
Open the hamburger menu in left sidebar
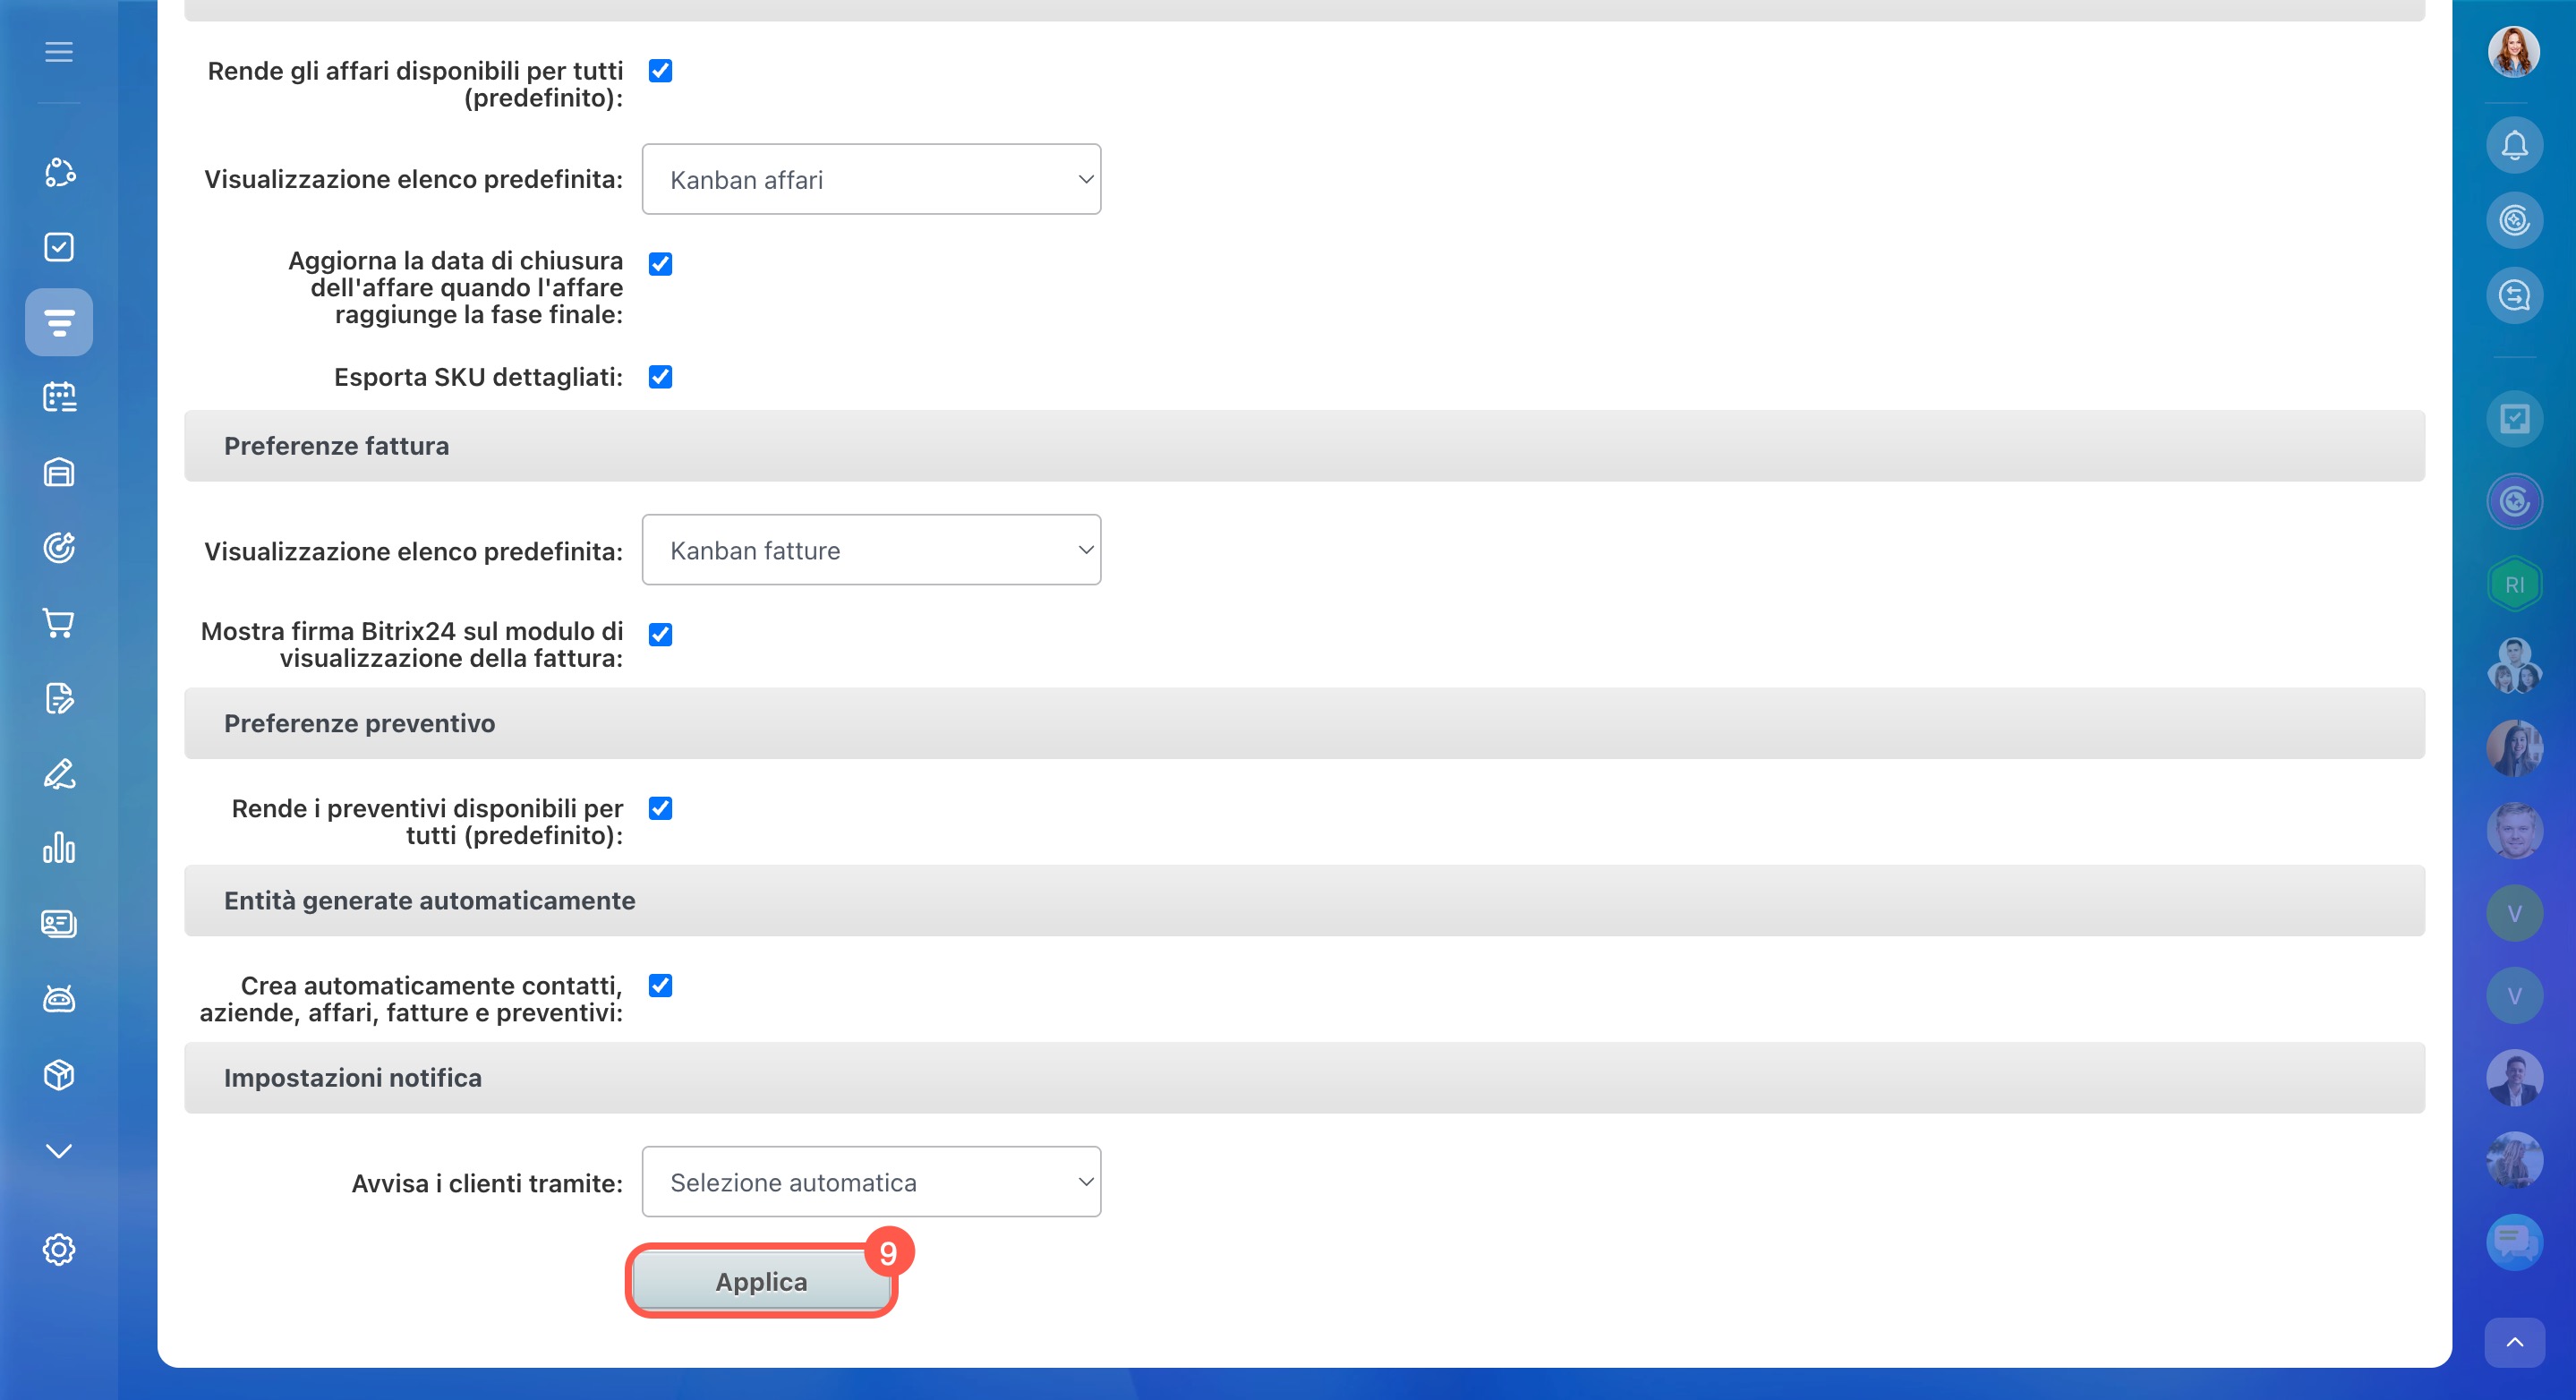[x=59, y=52]
